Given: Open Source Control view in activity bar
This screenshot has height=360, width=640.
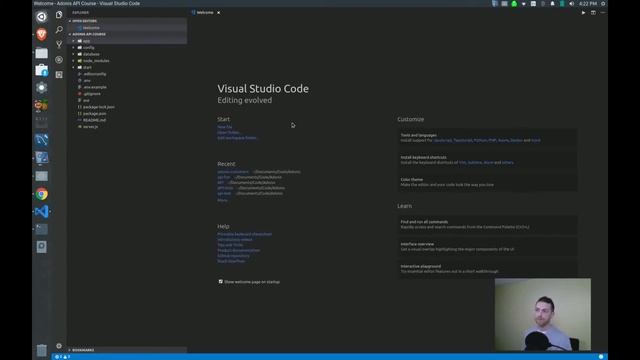Looking at the screenshot, I should pos(59,44).
